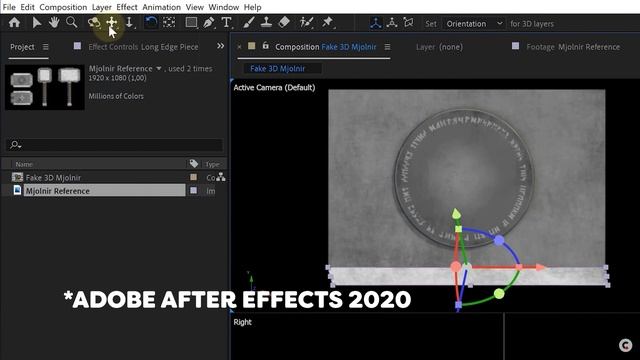640x360 pixels.
Task: Open the Edit menu
Action: 27,7
